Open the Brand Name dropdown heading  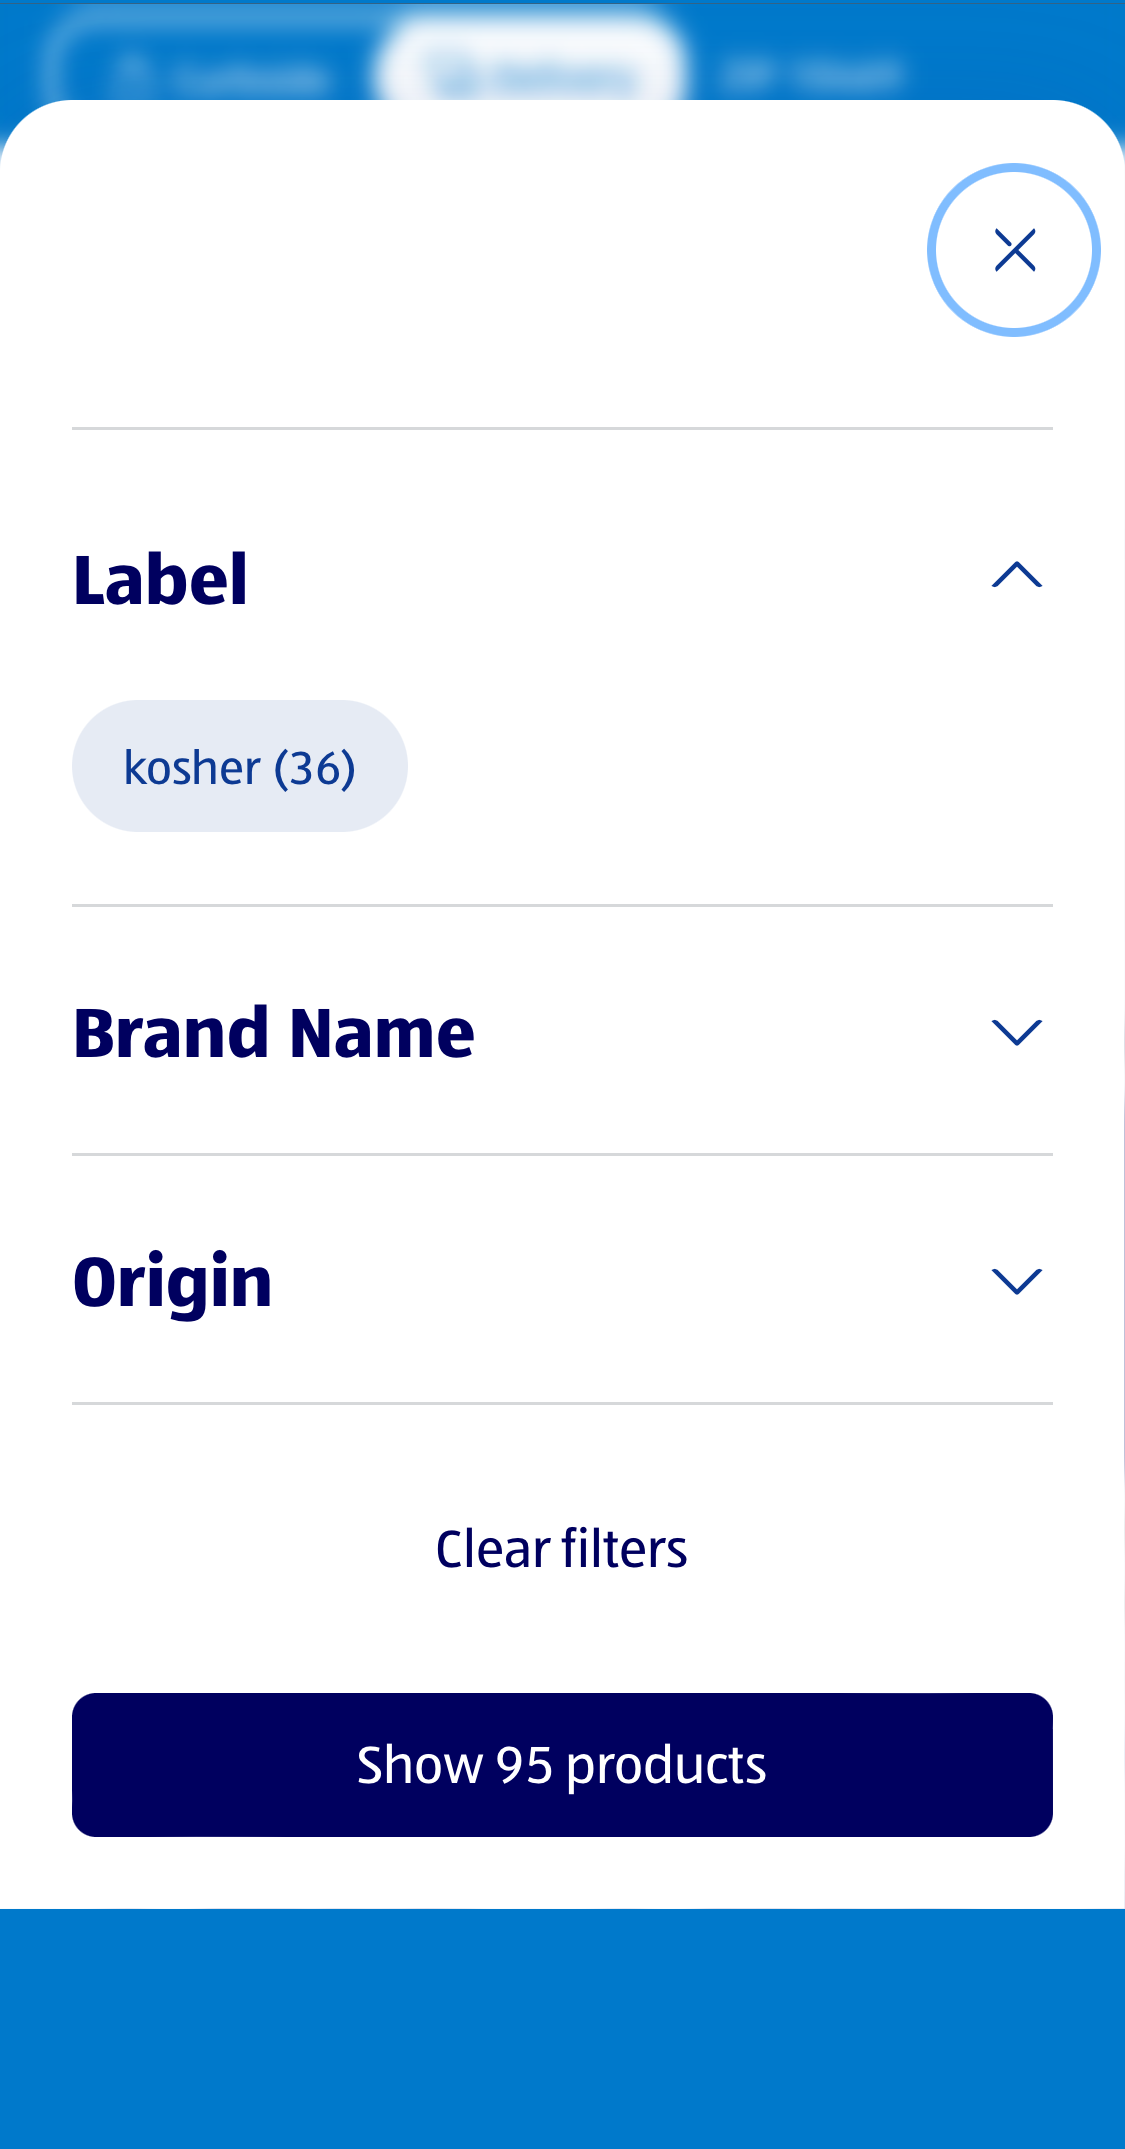(275, 1032)
